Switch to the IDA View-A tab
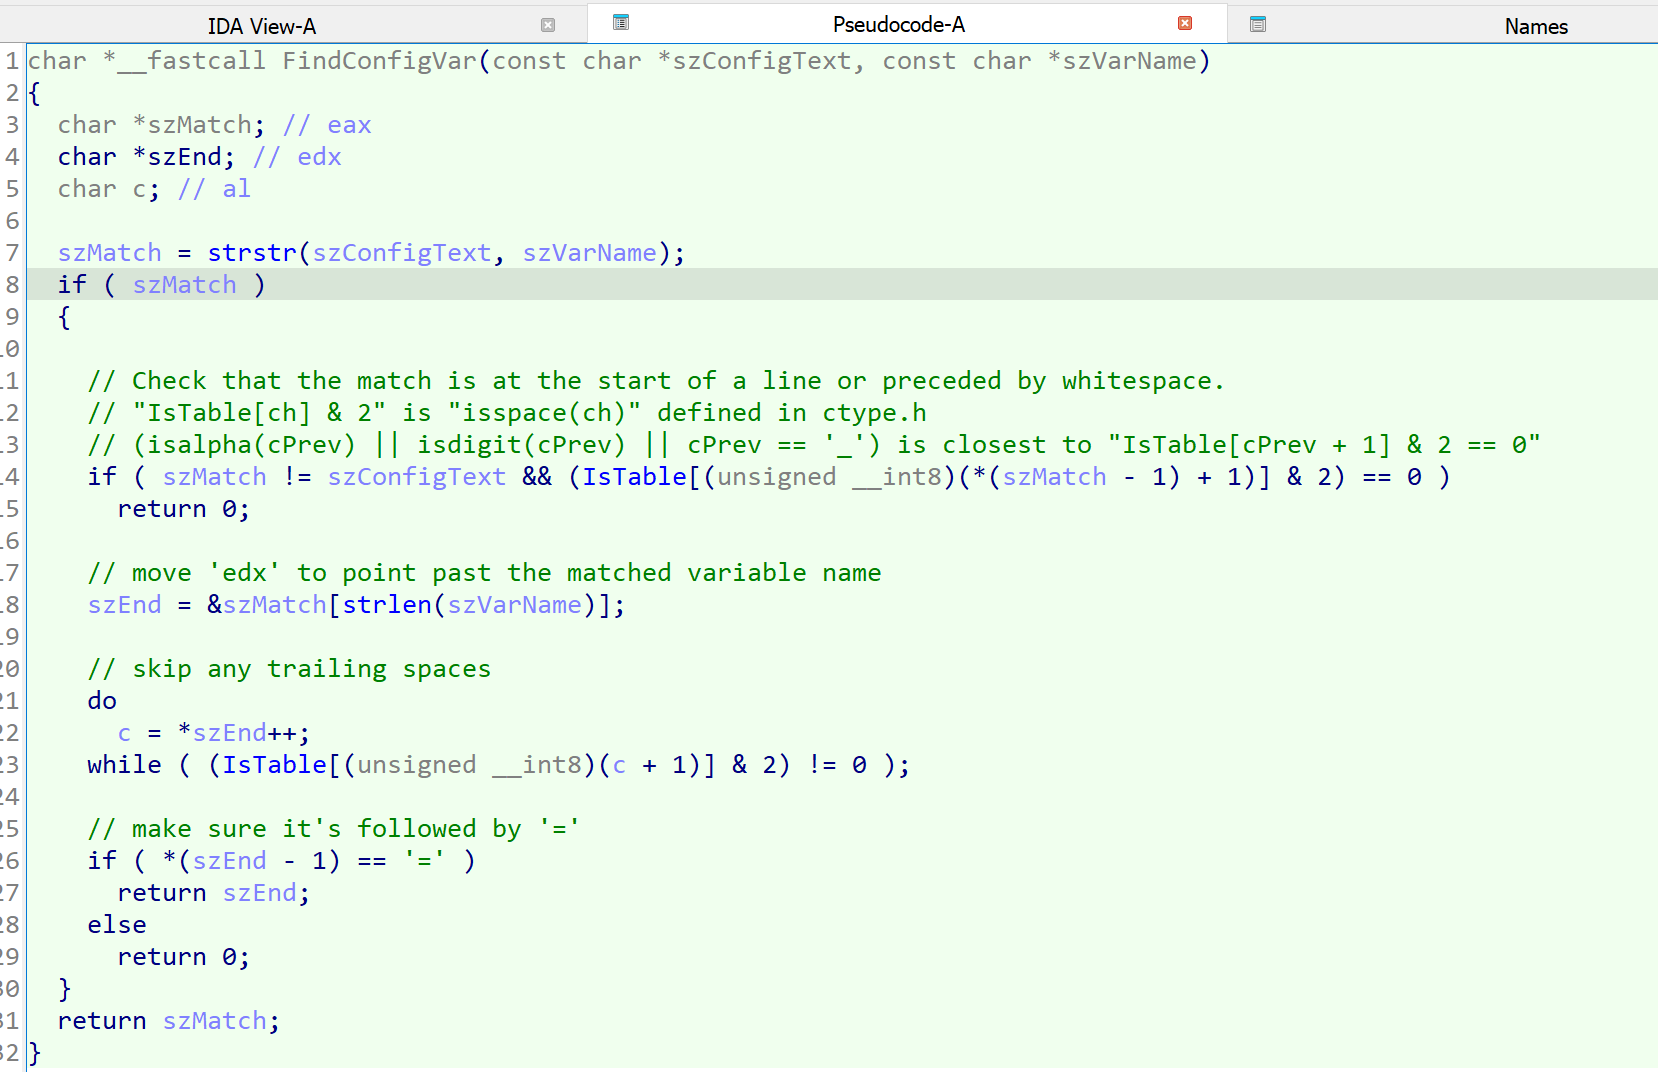Screen dimensions: 1658x1072 262,26
